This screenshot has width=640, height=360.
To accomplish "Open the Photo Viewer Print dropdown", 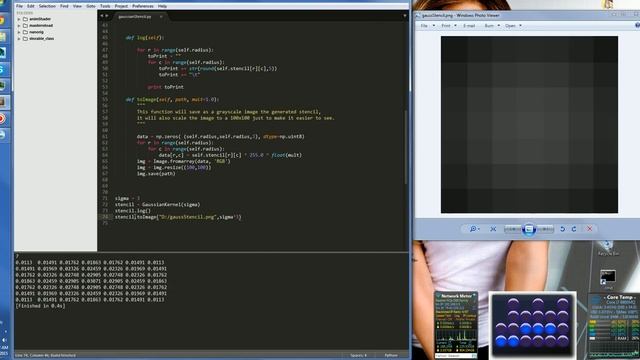I will pyautogui.click(x=449, y=26).
